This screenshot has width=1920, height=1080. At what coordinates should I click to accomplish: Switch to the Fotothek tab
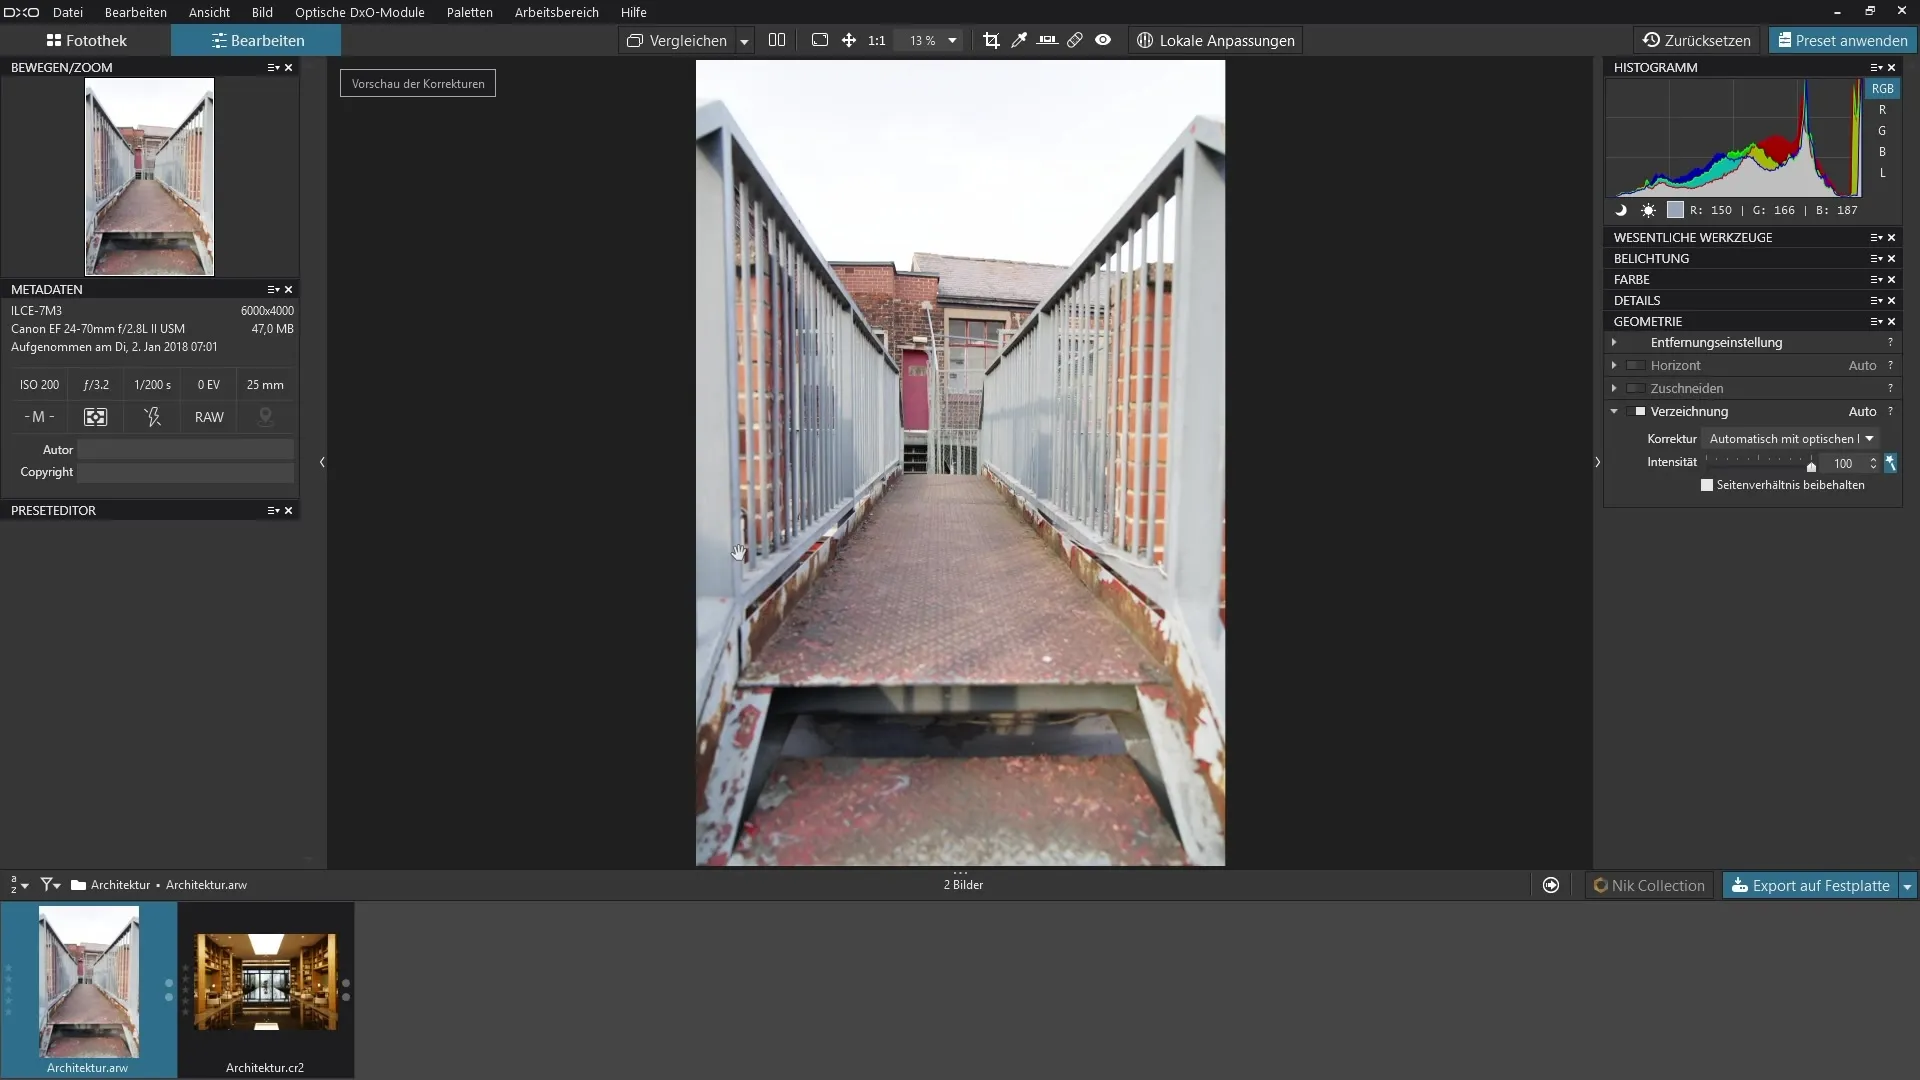click(x=86, y=41)
